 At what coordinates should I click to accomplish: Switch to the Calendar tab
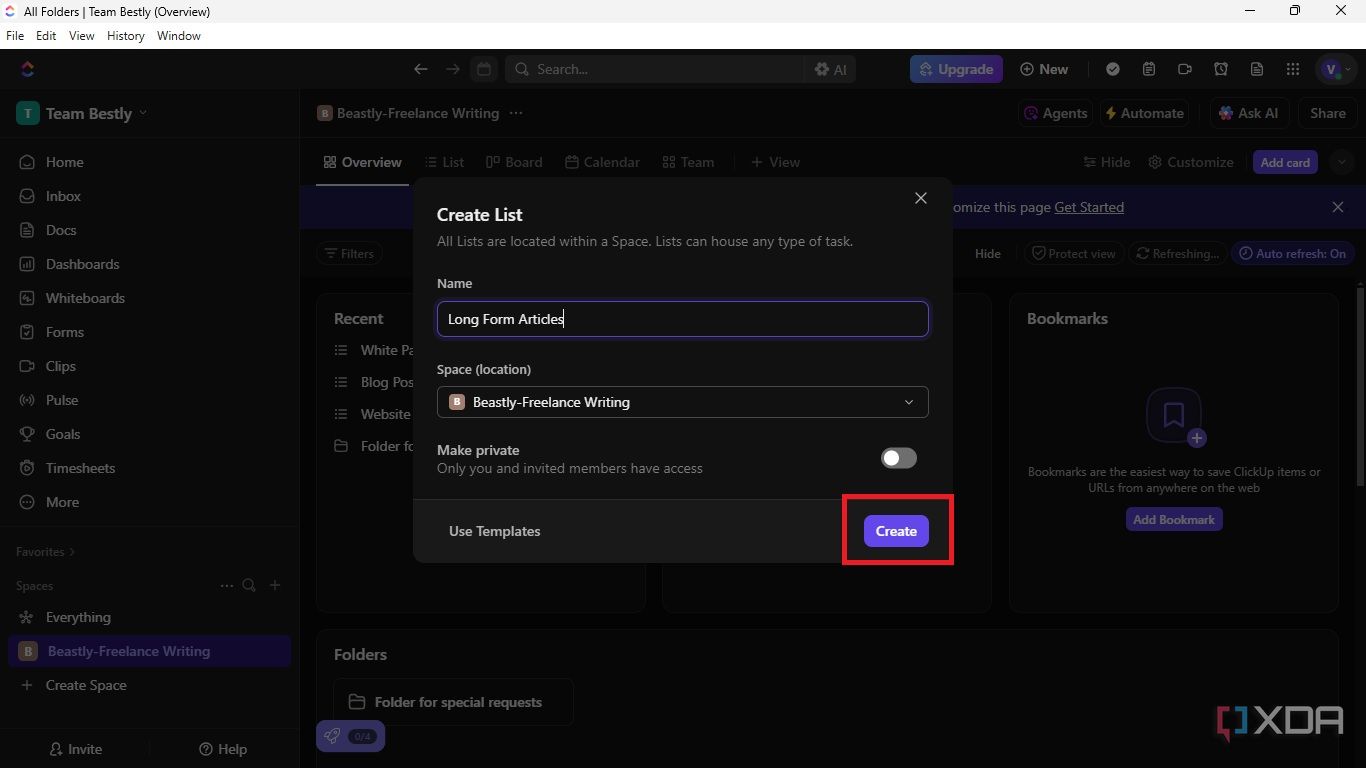click(x=602, y=162)
